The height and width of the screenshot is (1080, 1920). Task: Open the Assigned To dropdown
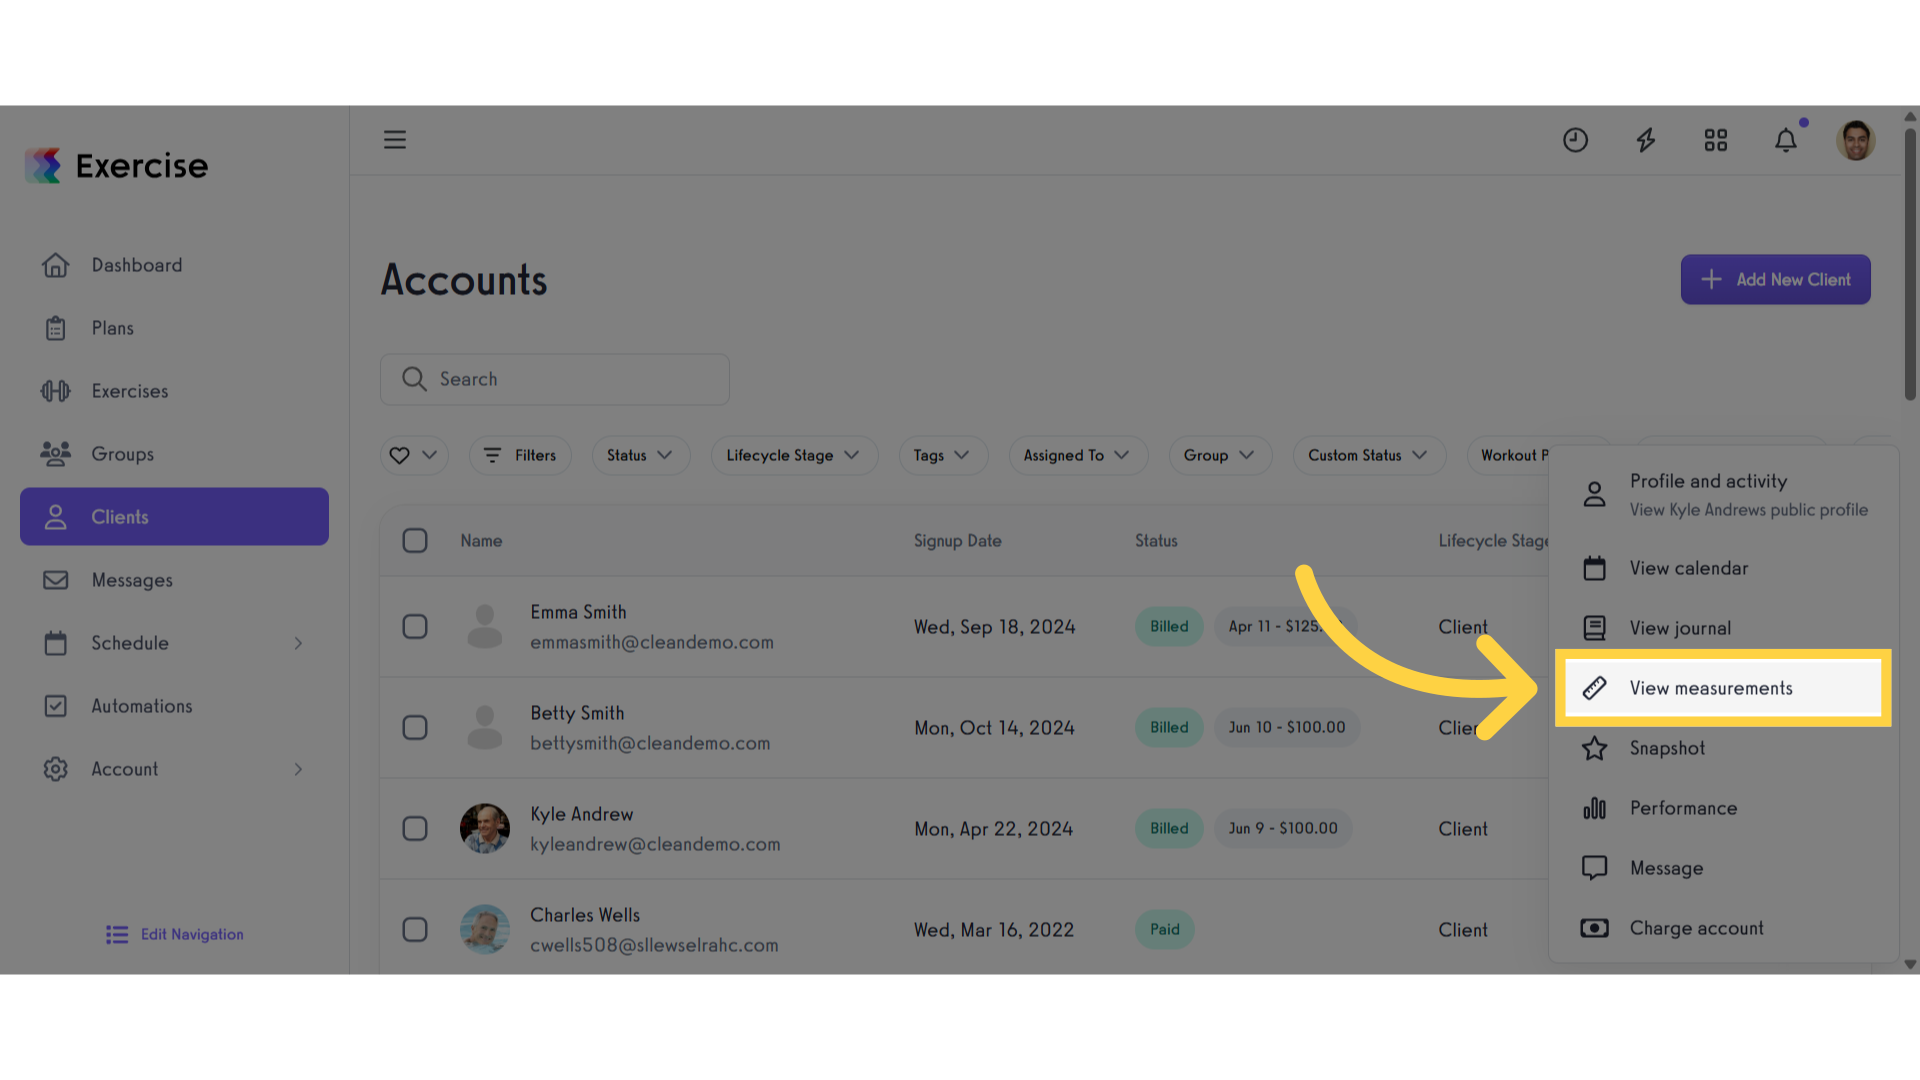click(1078, 455)
